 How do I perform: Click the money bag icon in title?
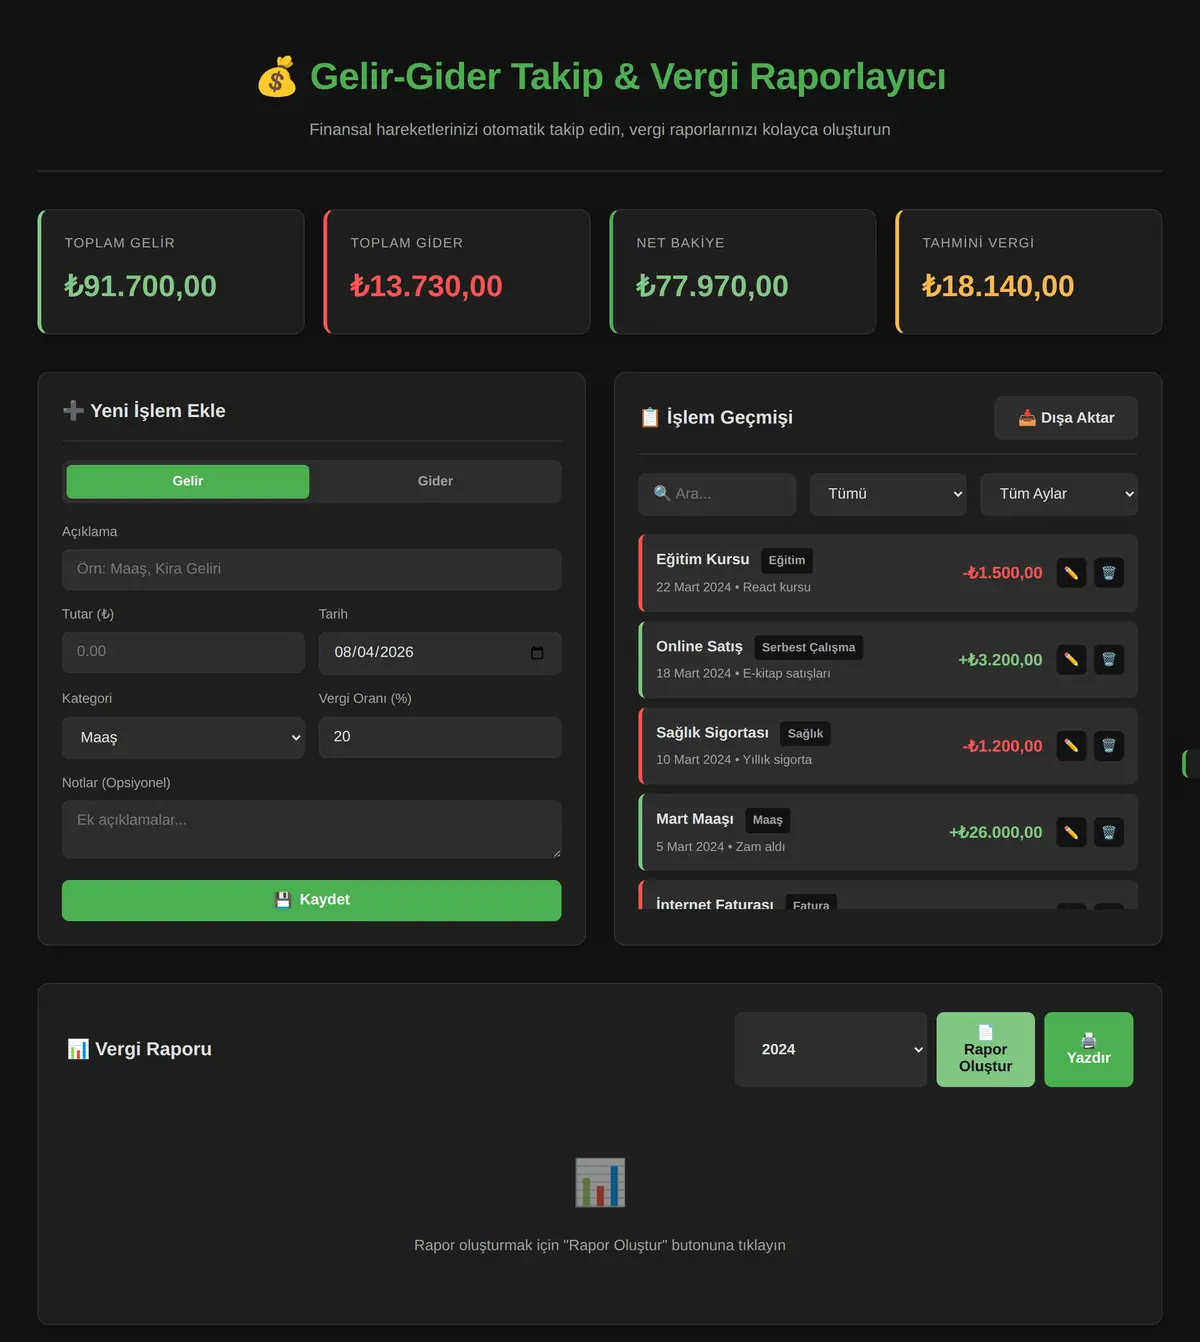[277, 77]
